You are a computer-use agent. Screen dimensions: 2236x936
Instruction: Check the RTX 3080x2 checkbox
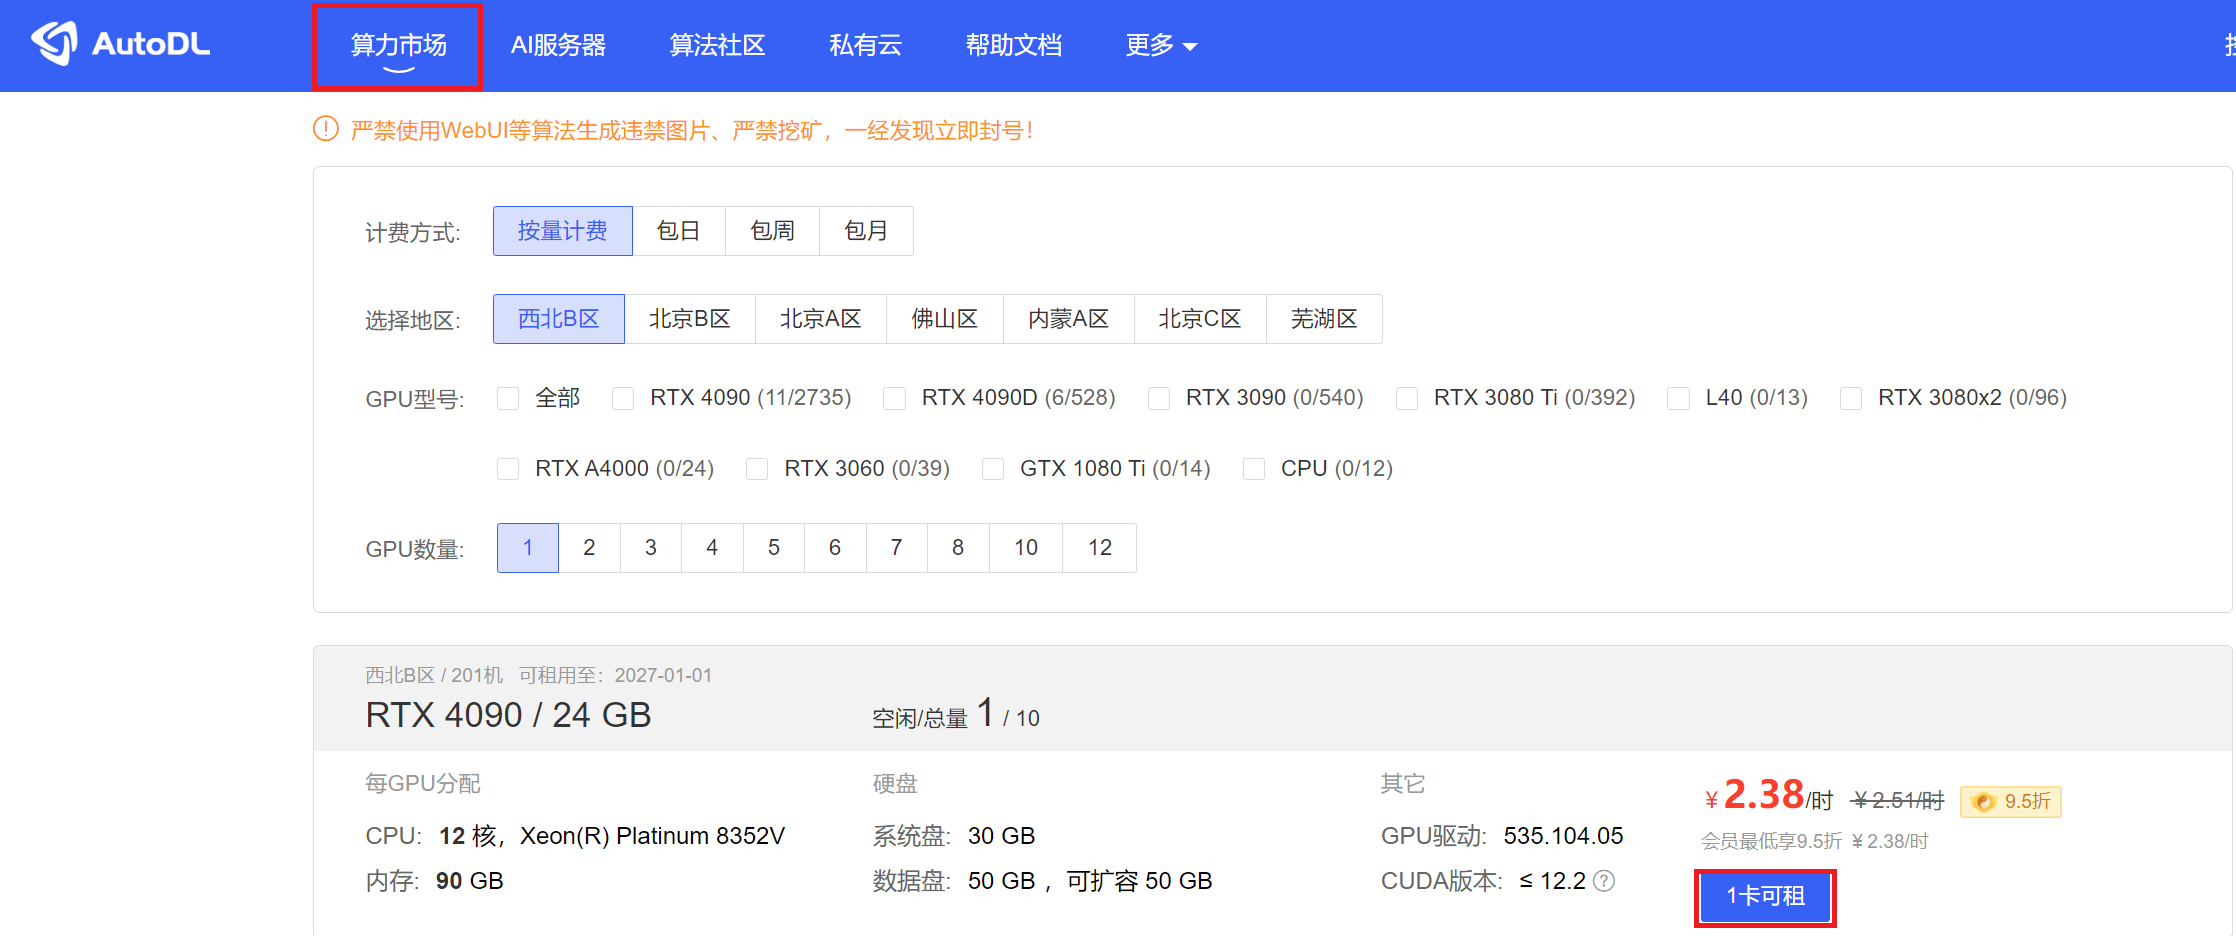pos(1851,398)
